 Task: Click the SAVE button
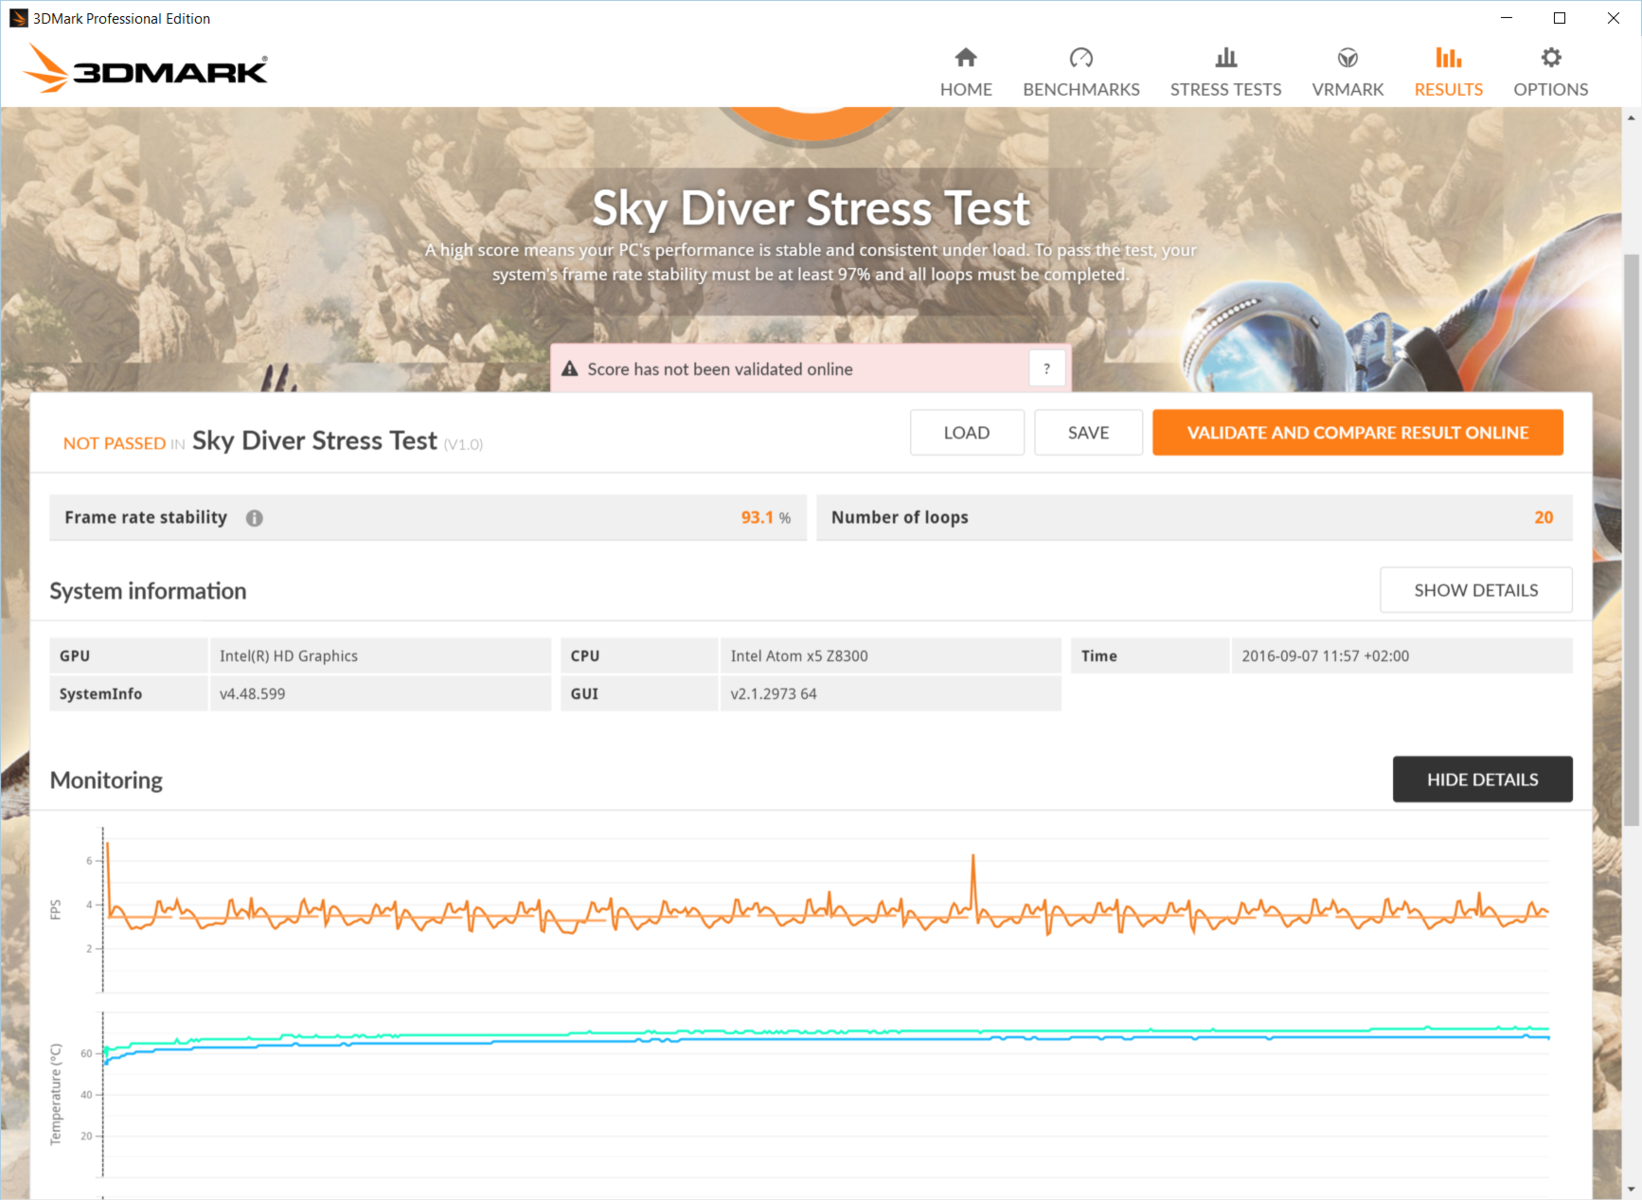pyautogui.click(x=1088, y=432)
